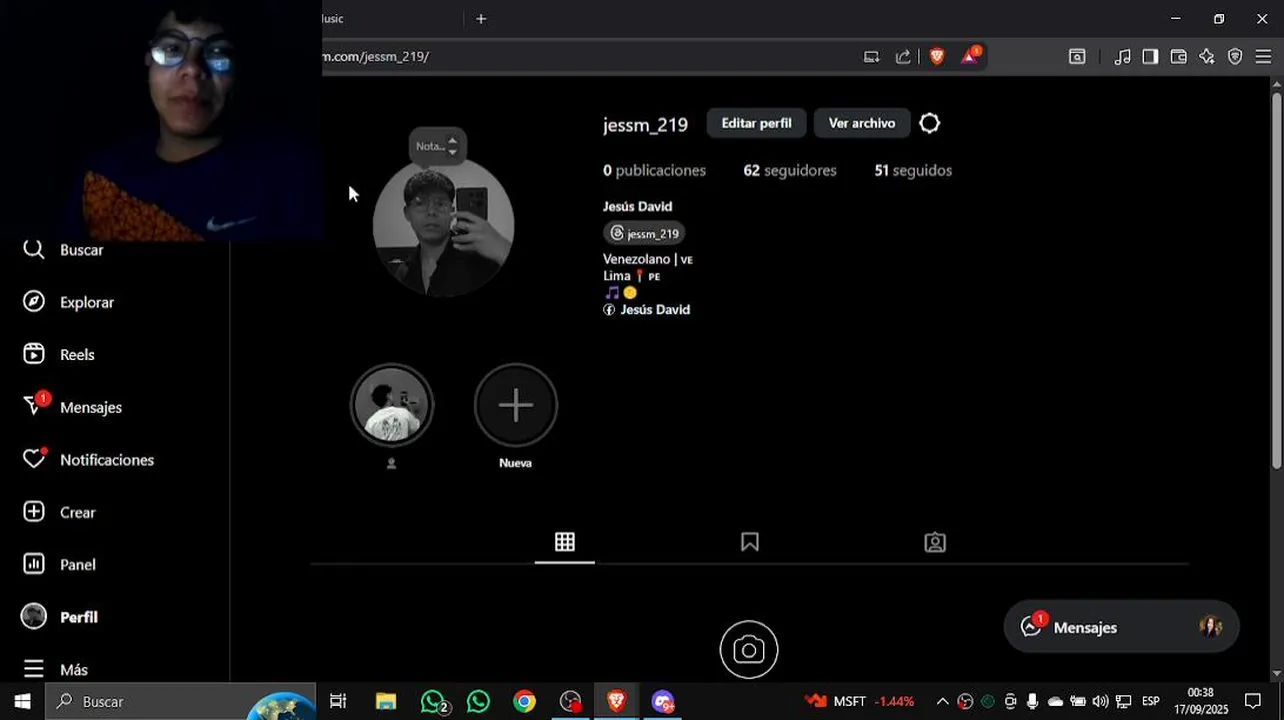This screenshot has width=1284, height=720.
Task: Open the Nota bubble above avatar
Action: point(437,146)
